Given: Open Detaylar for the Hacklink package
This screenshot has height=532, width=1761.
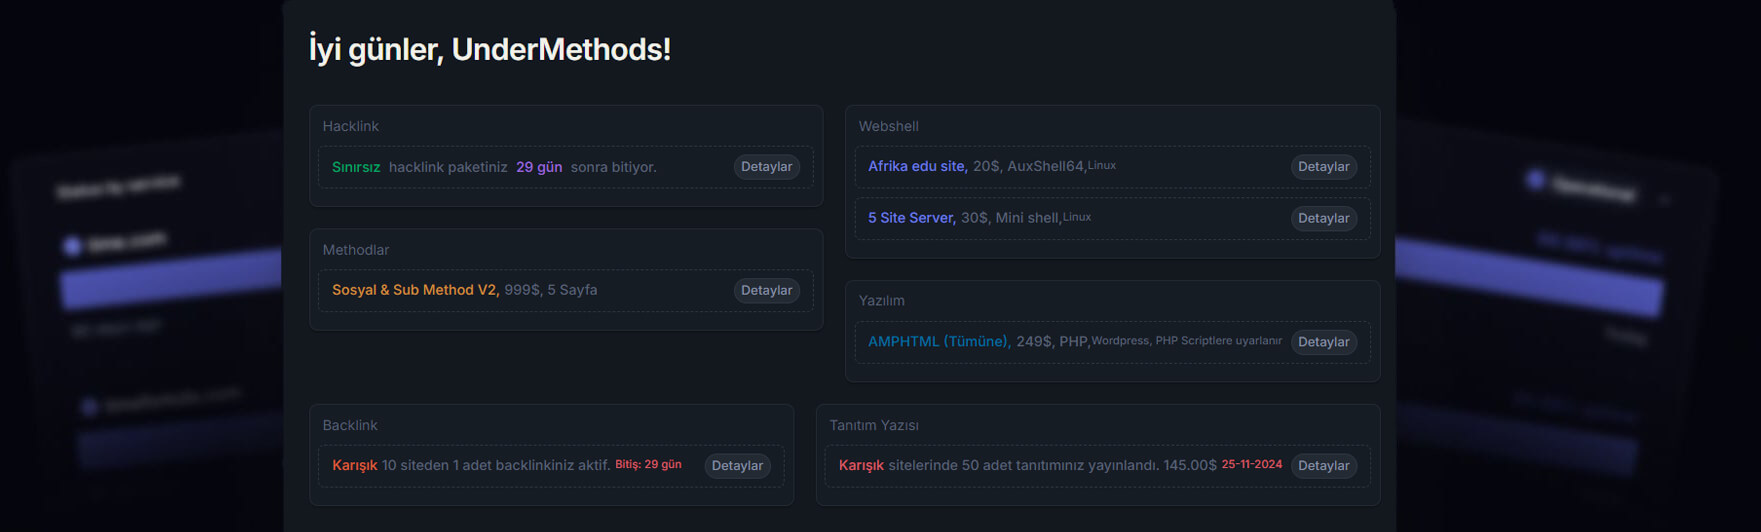Looking at the screenshot, I should tap(766, 167).
